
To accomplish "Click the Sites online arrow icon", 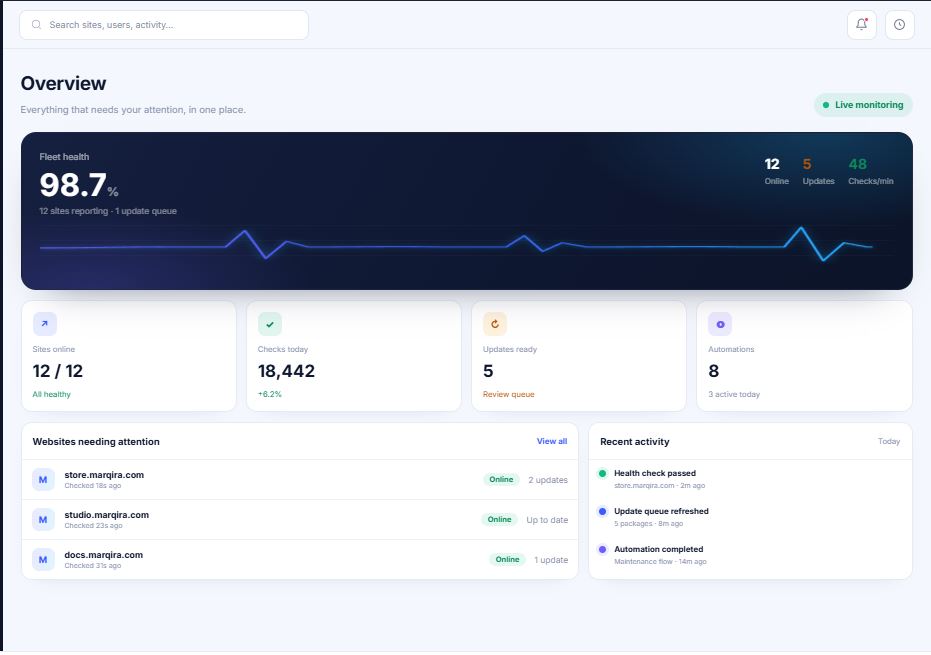I will (x=45, y=324).
